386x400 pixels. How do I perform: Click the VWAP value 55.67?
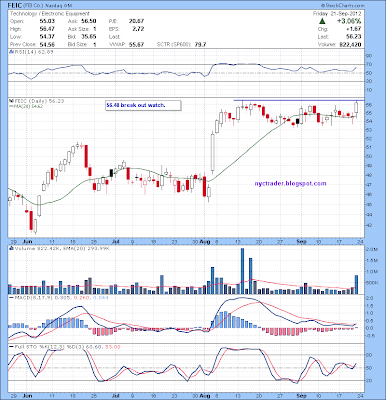(x=136, y=44)
